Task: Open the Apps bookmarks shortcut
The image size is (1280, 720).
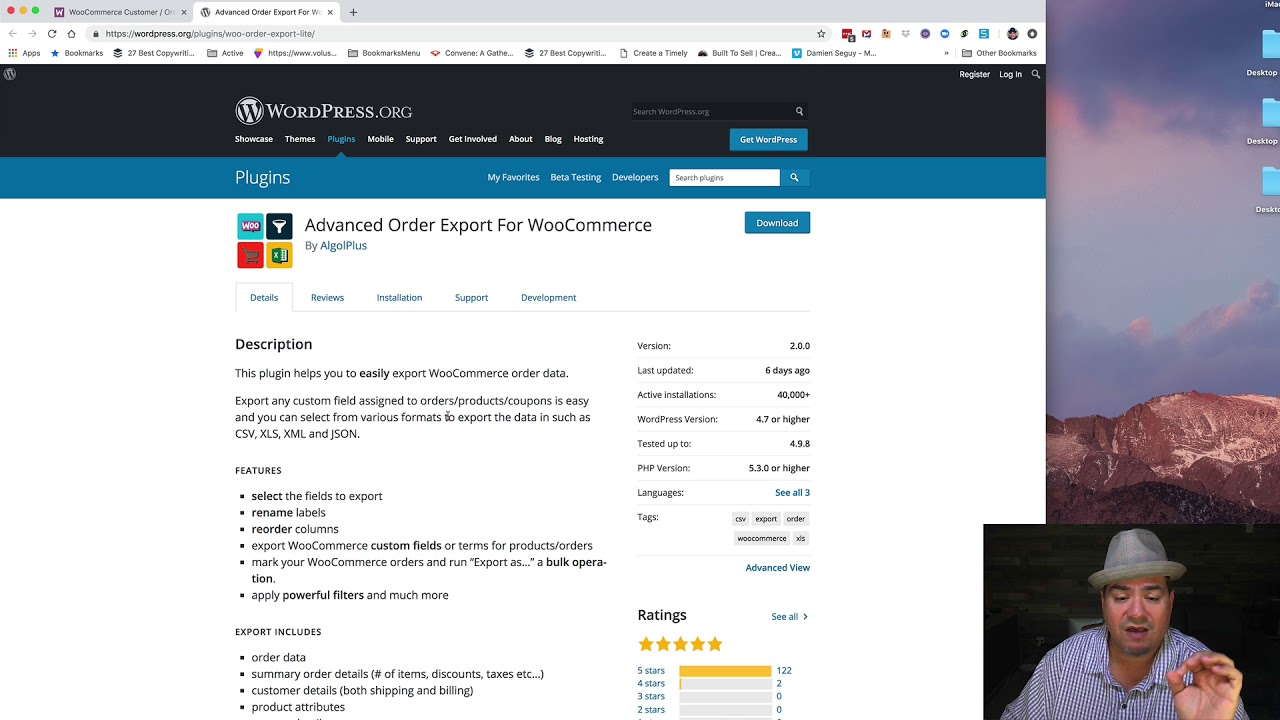Action: (x=24, y=53)
